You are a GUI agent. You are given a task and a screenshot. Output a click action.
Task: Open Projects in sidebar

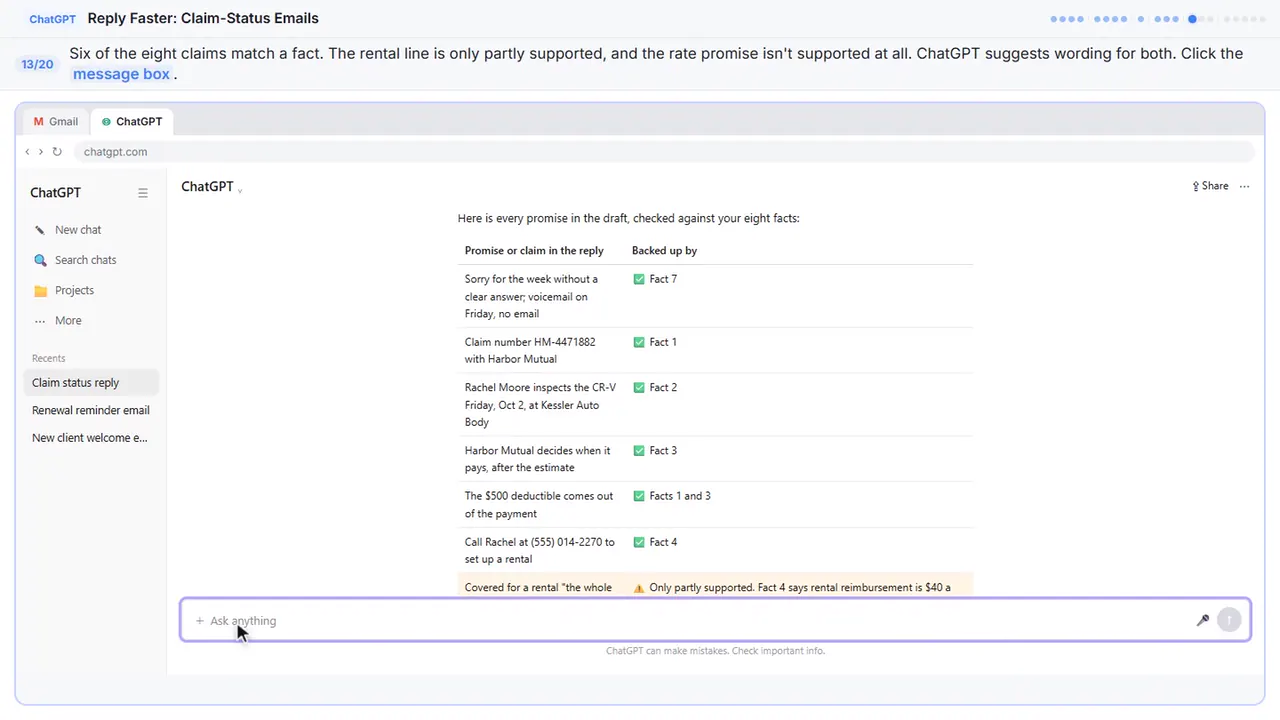[90, 290]
